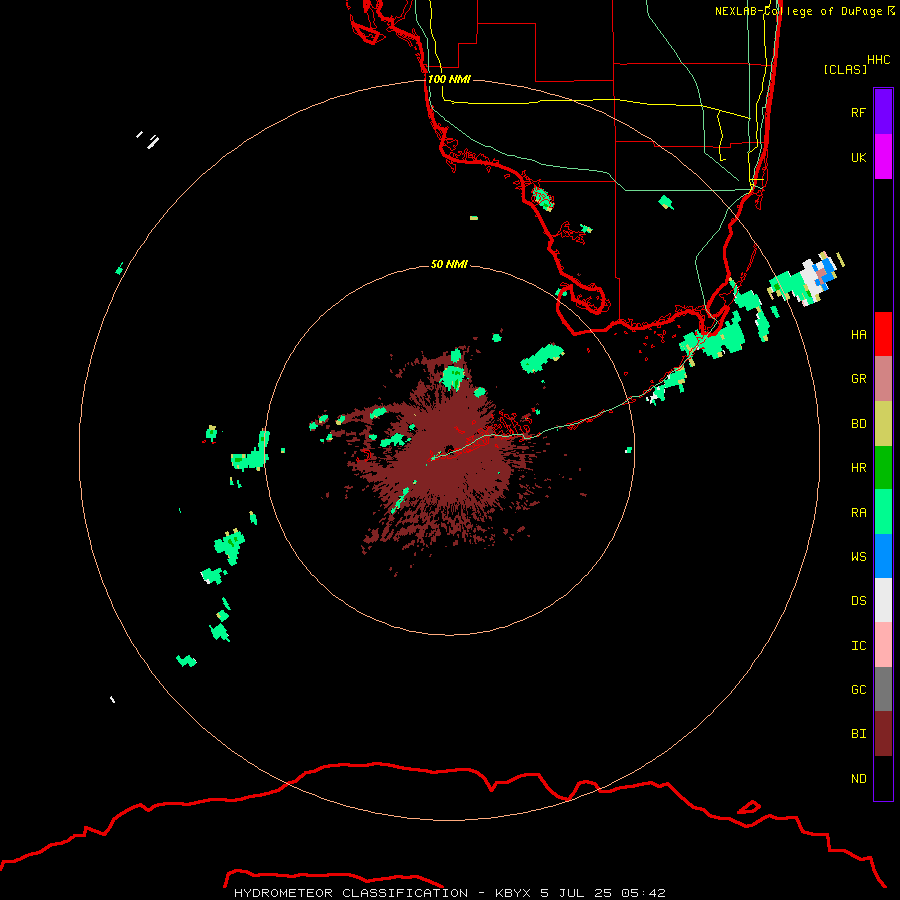This screenshot has width=900, height=900.
Task: Select the BD legend label
Action: (858, 424)
